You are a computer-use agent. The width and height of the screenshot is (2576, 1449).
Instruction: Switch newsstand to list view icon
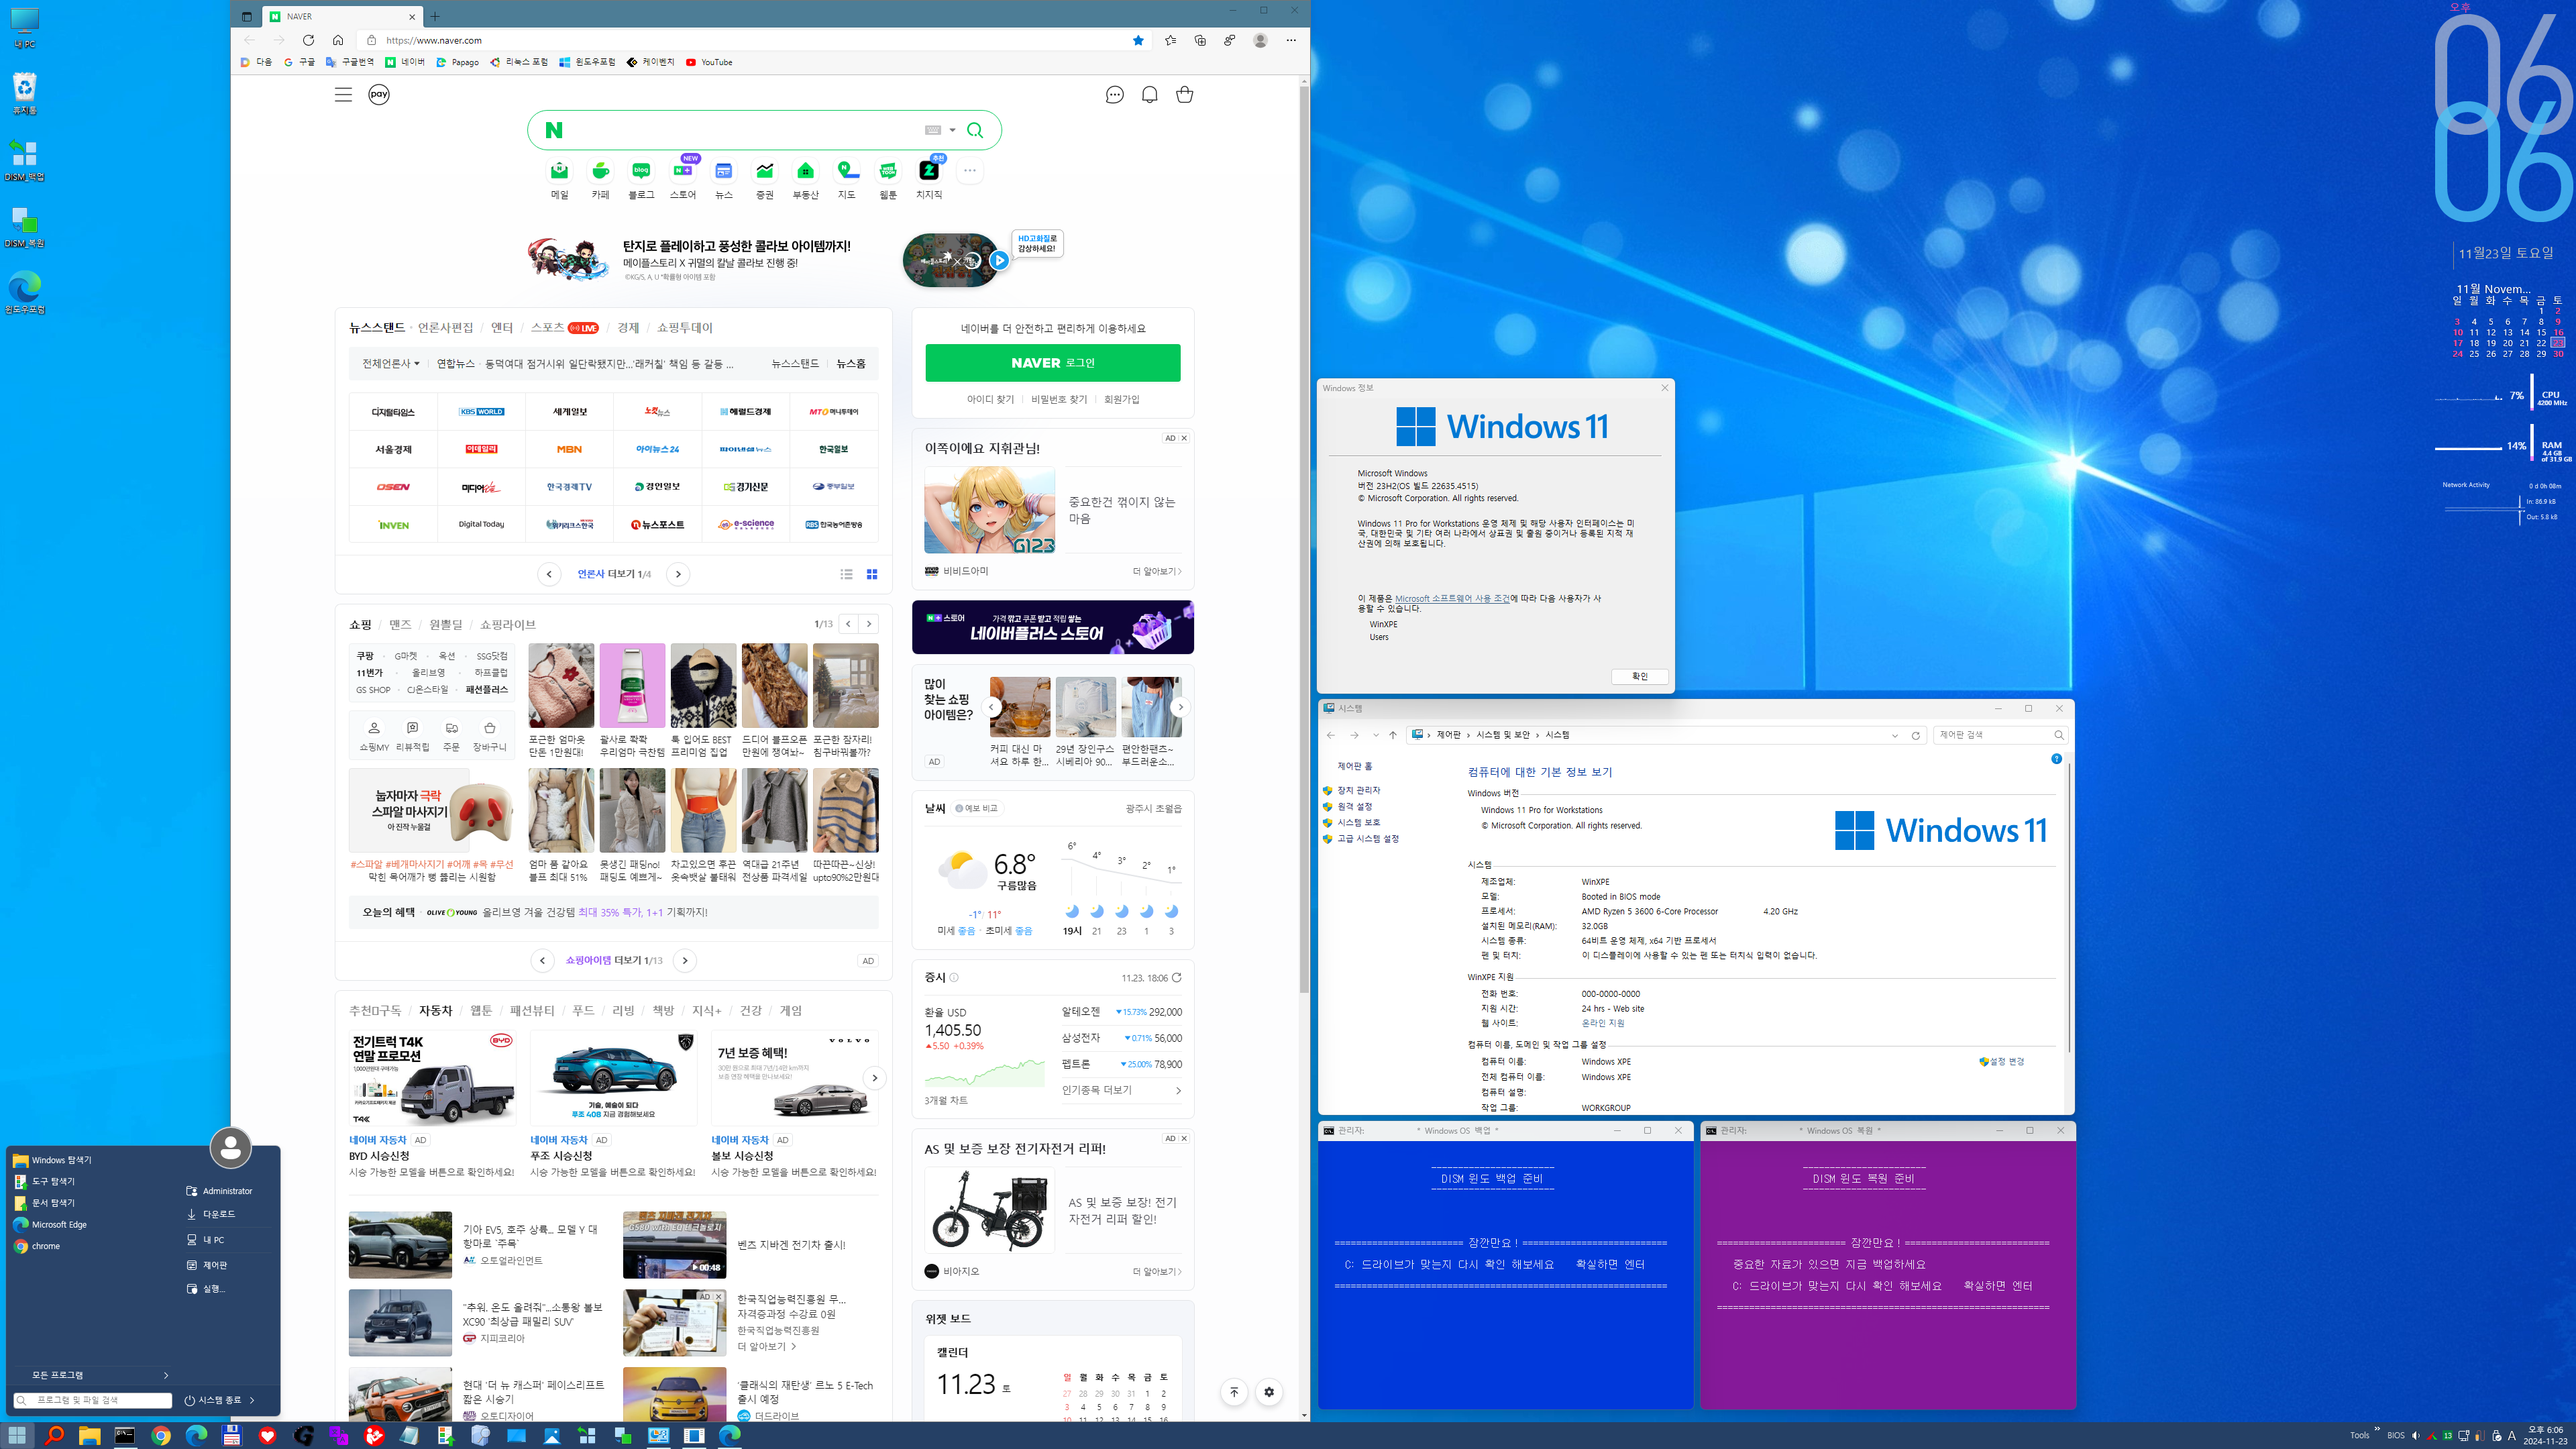click(x=846, y=574)
